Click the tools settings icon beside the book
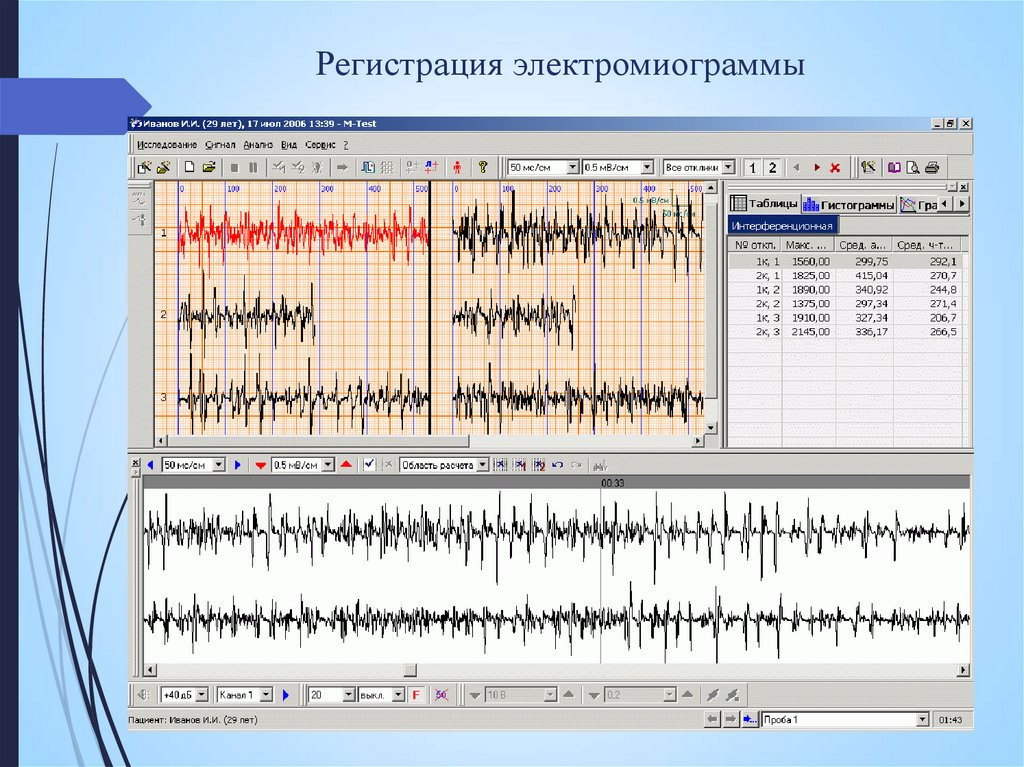Screen dimensions: 1024x767 point(868,167)
